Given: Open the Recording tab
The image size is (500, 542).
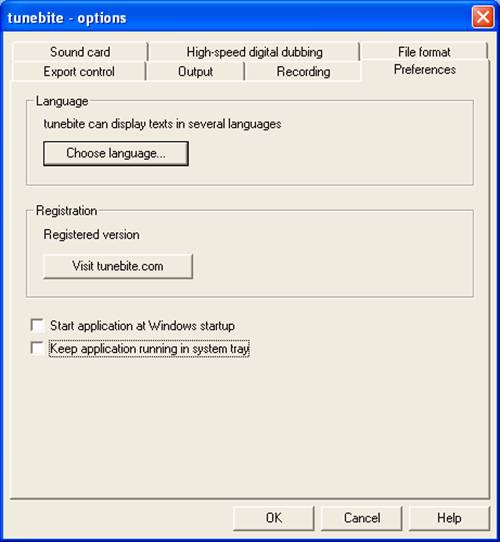Looking at the screenshot, I should [303, 72].
